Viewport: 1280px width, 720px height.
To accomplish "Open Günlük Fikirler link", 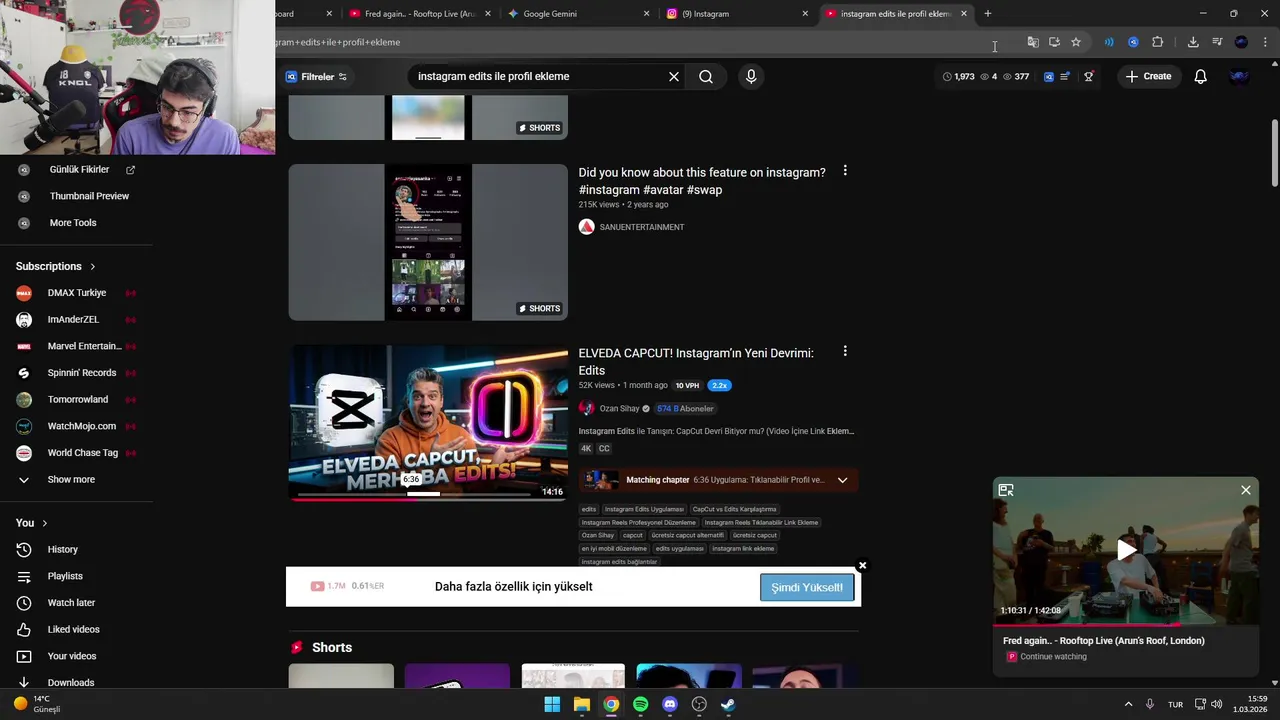I will 79,170.
